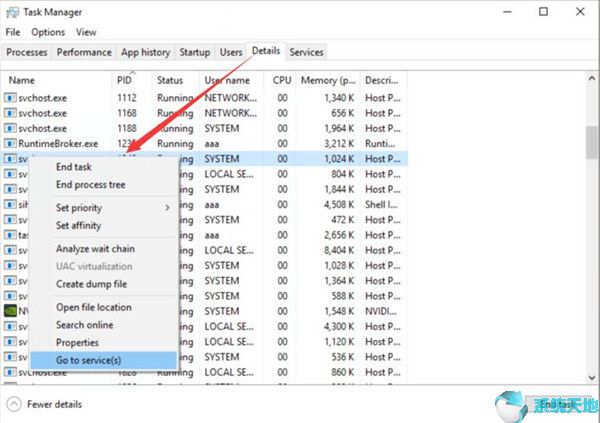The height and width of the screenshot is (423, 600).
Task: Switch to the Performance tab
Action: [84, 52]
